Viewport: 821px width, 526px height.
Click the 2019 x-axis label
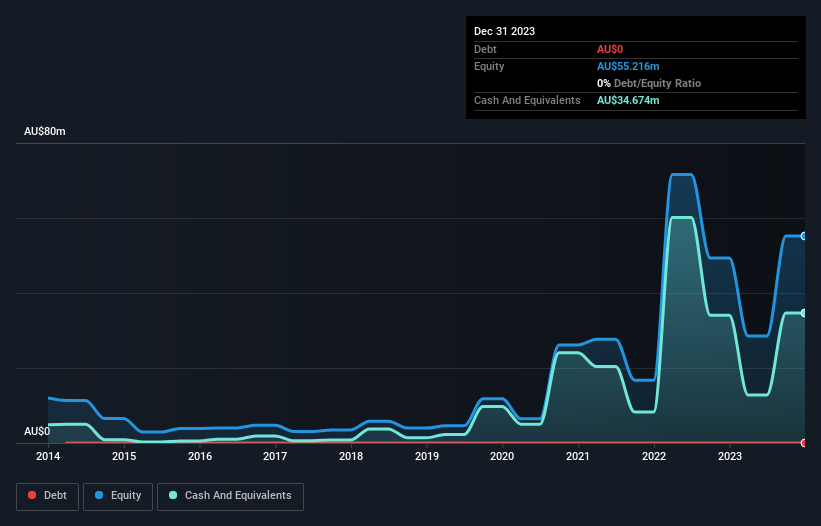pyautogui.click(x=427, y=456)
